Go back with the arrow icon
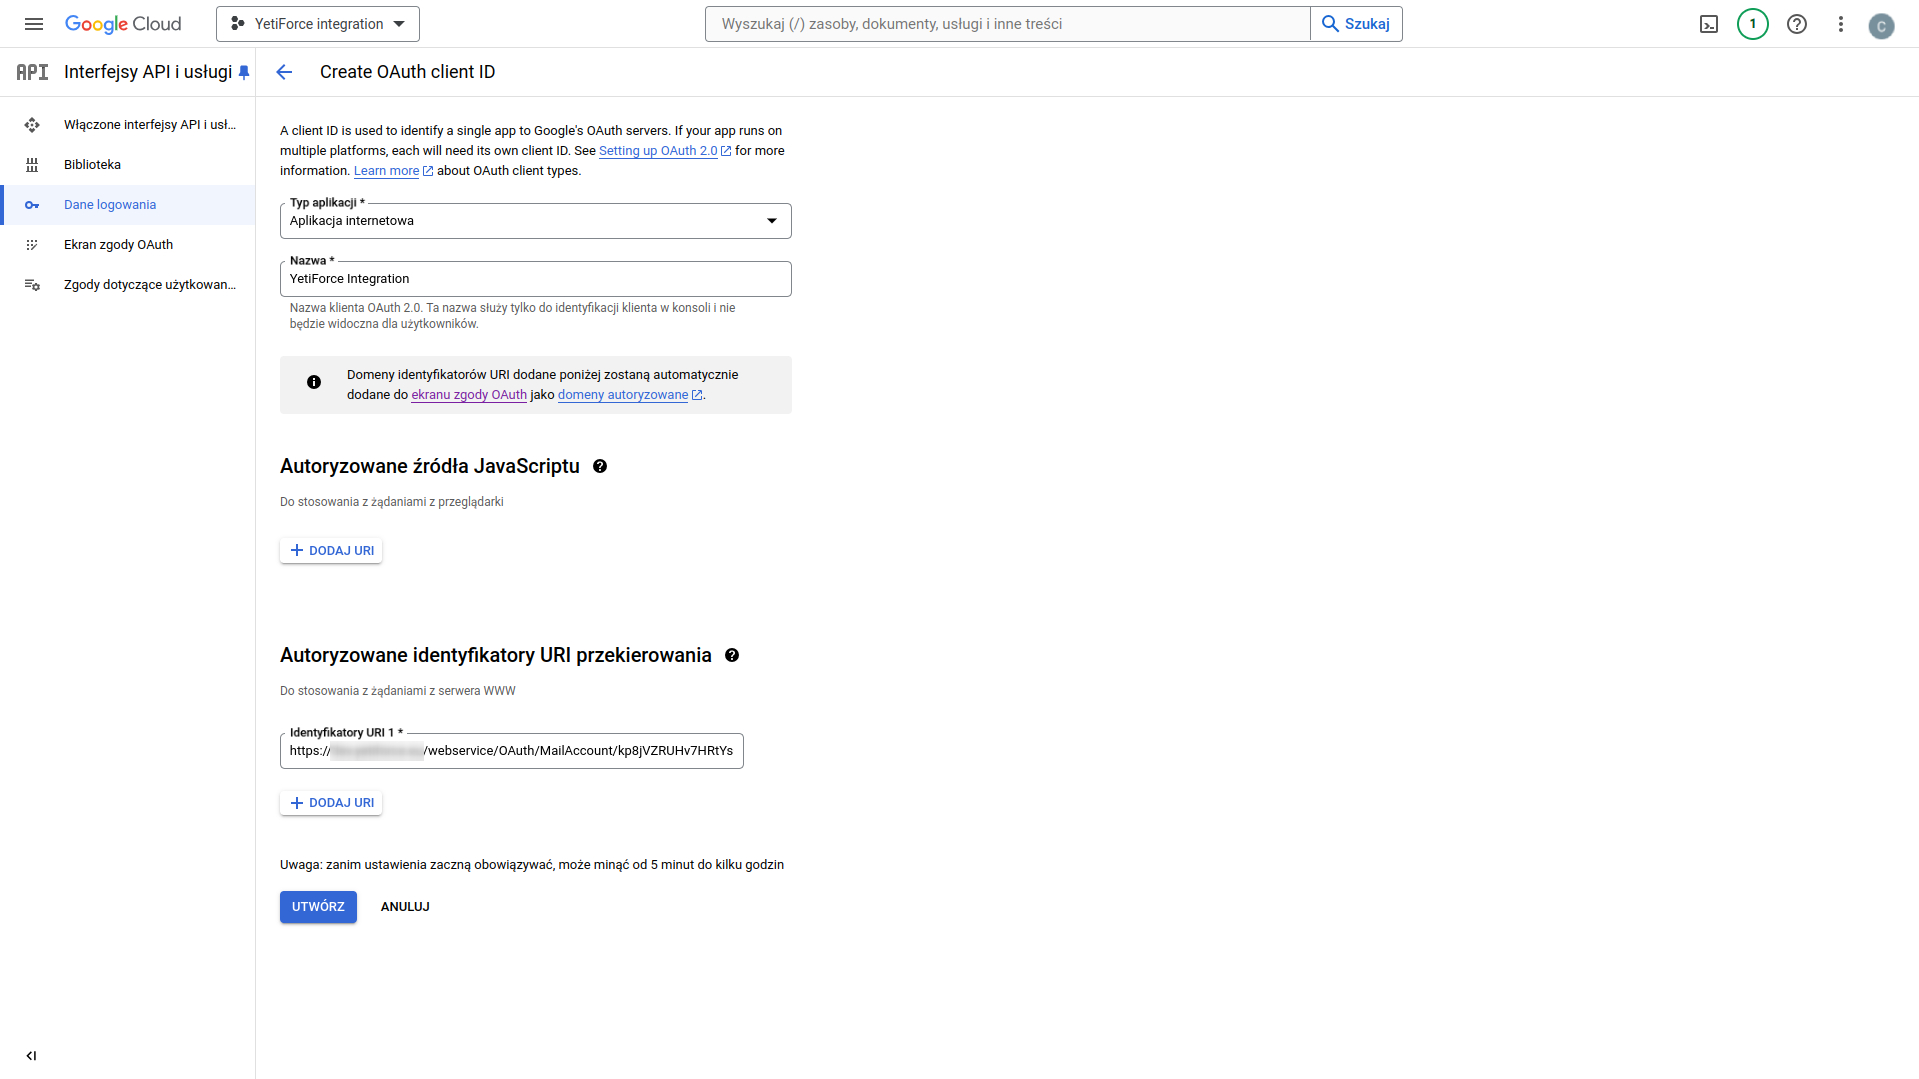 [284, 72]
